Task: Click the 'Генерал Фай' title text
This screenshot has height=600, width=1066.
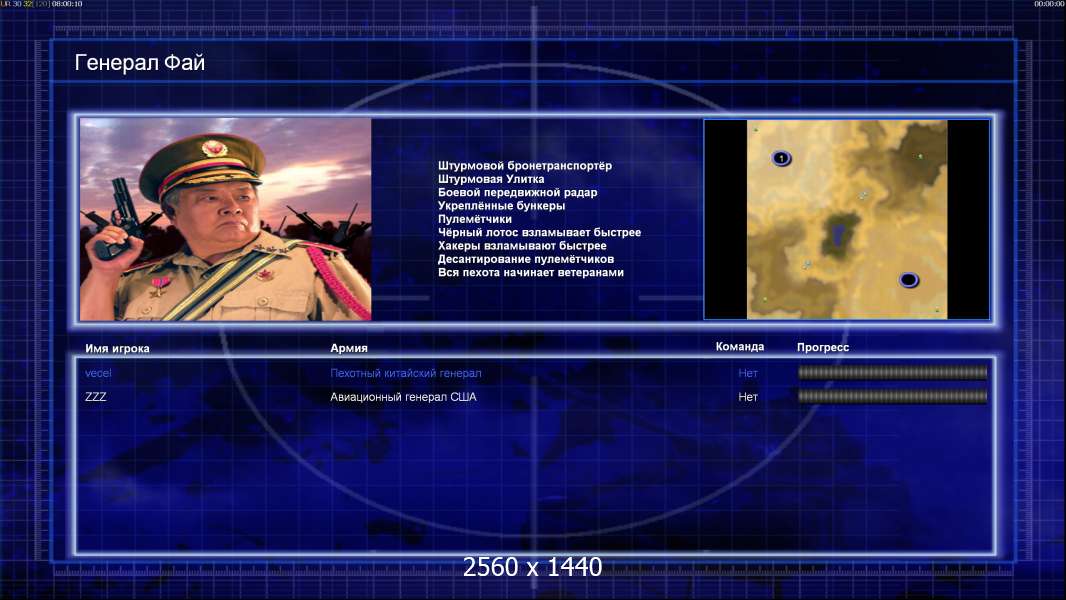Action: [139, 63]
